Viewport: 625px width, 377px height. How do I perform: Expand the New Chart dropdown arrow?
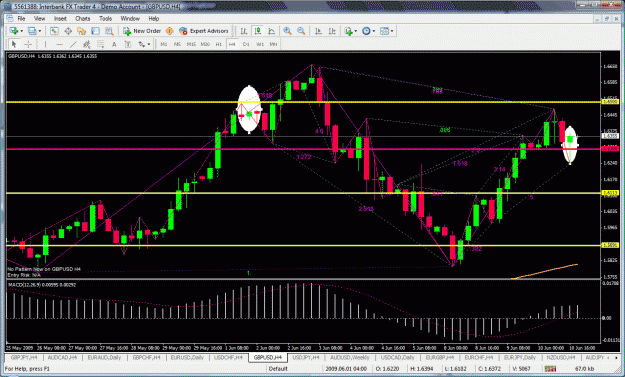22,31
